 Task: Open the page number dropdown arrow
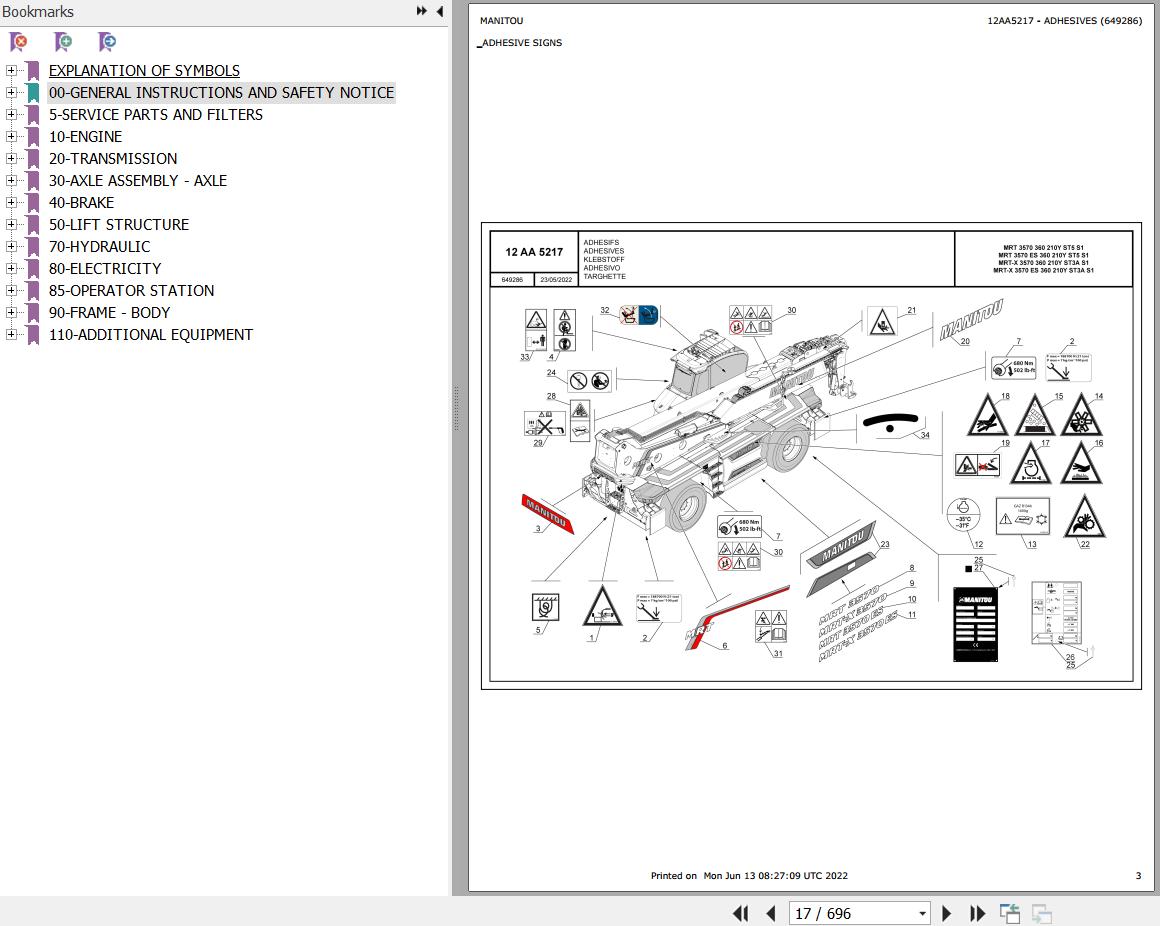pyautogui.click(x=923, y=913)
